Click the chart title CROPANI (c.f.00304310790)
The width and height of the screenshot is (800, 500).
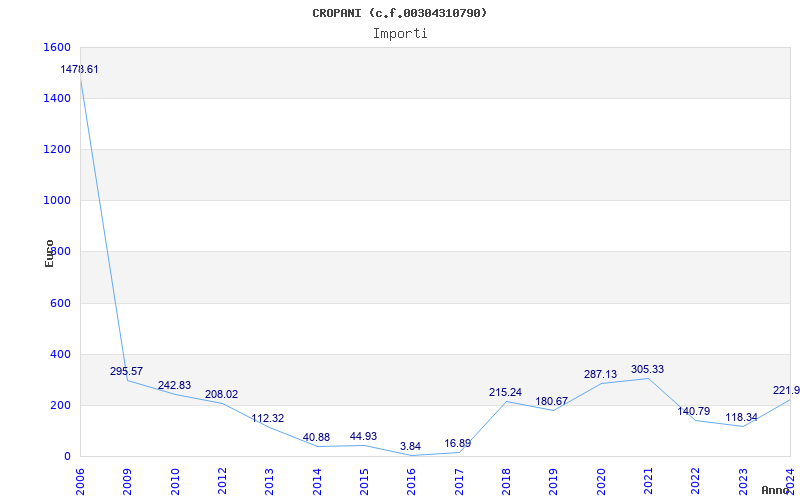point(399,13)
